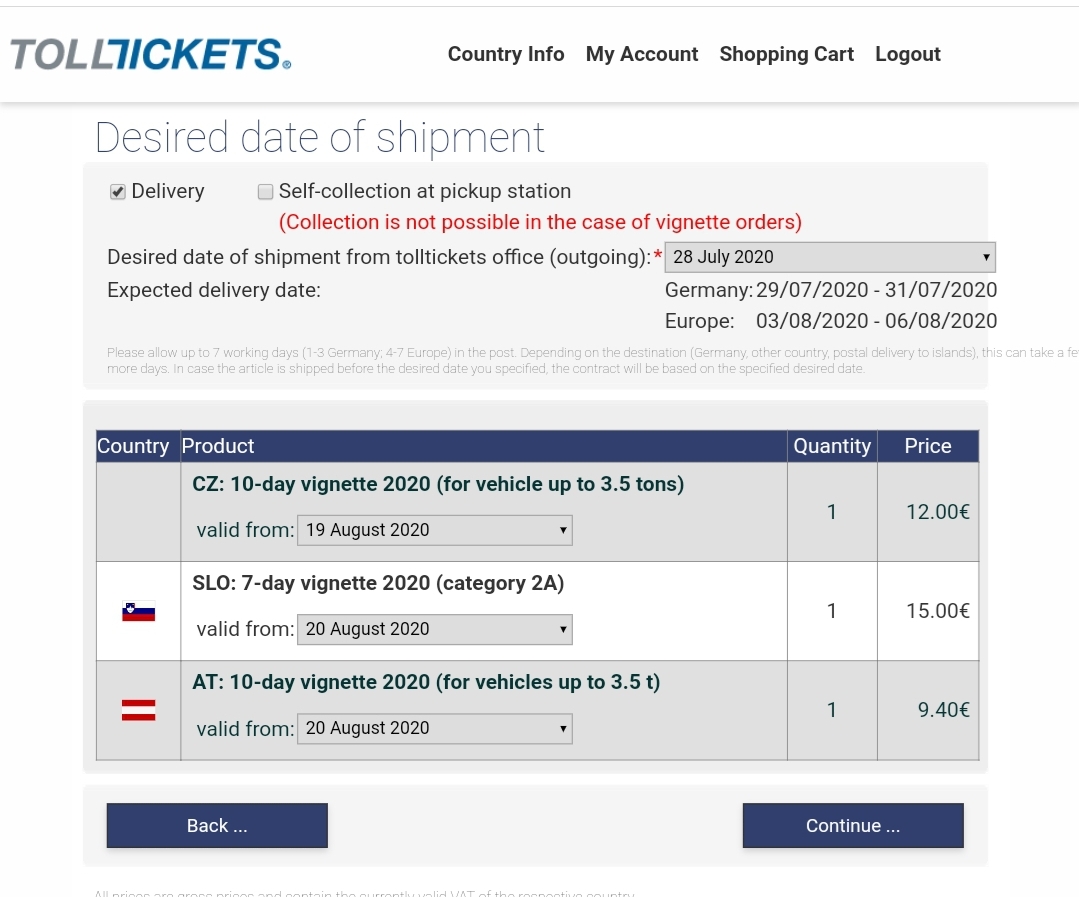1079x897 pixels.
Task: Open the Country Info menu
Action: click(x=506, y=54)
